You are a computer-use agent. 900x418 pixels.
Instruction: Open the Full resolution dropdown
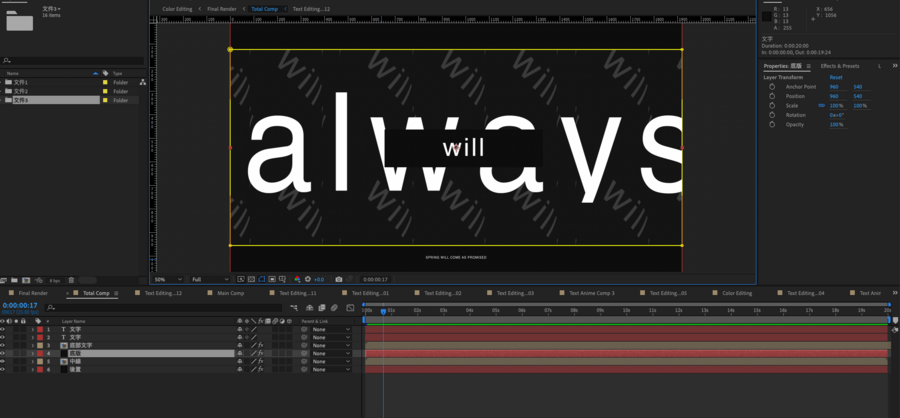pyautogui.click(x=210, y=280)
